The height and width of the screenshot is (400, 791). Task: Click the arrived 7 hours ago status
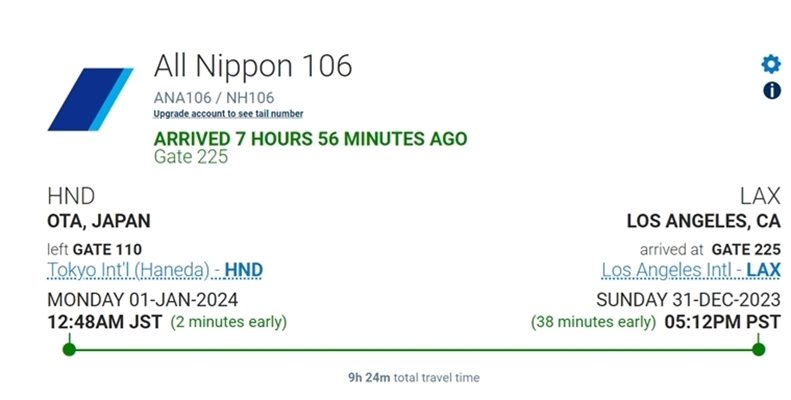310,139
